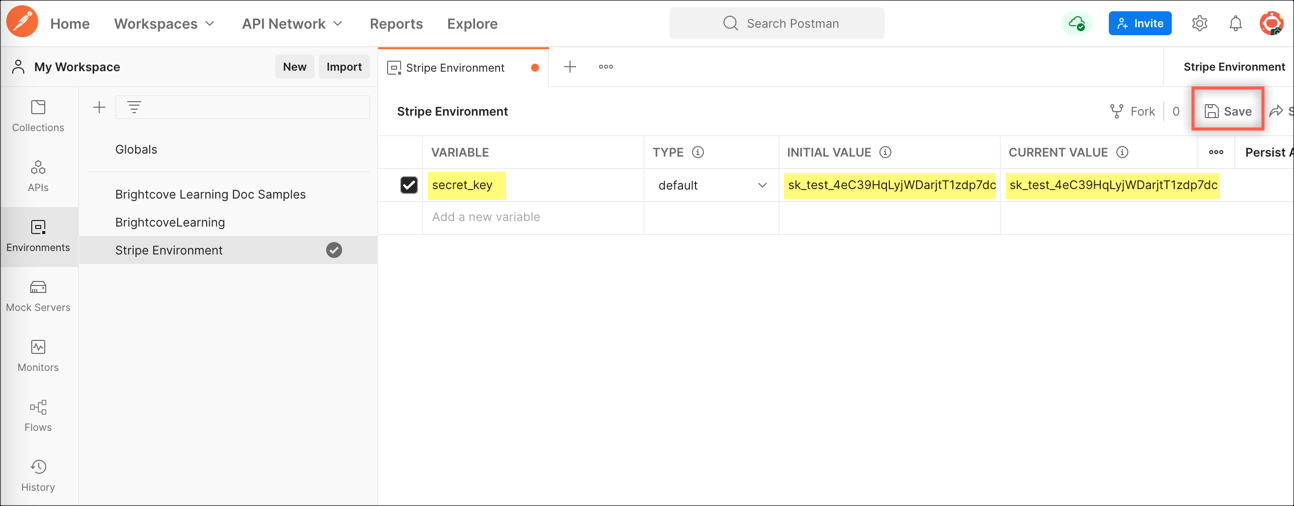Open APIs in the sidebar
The image size is (1294, 506).
[x=38, y=176]
